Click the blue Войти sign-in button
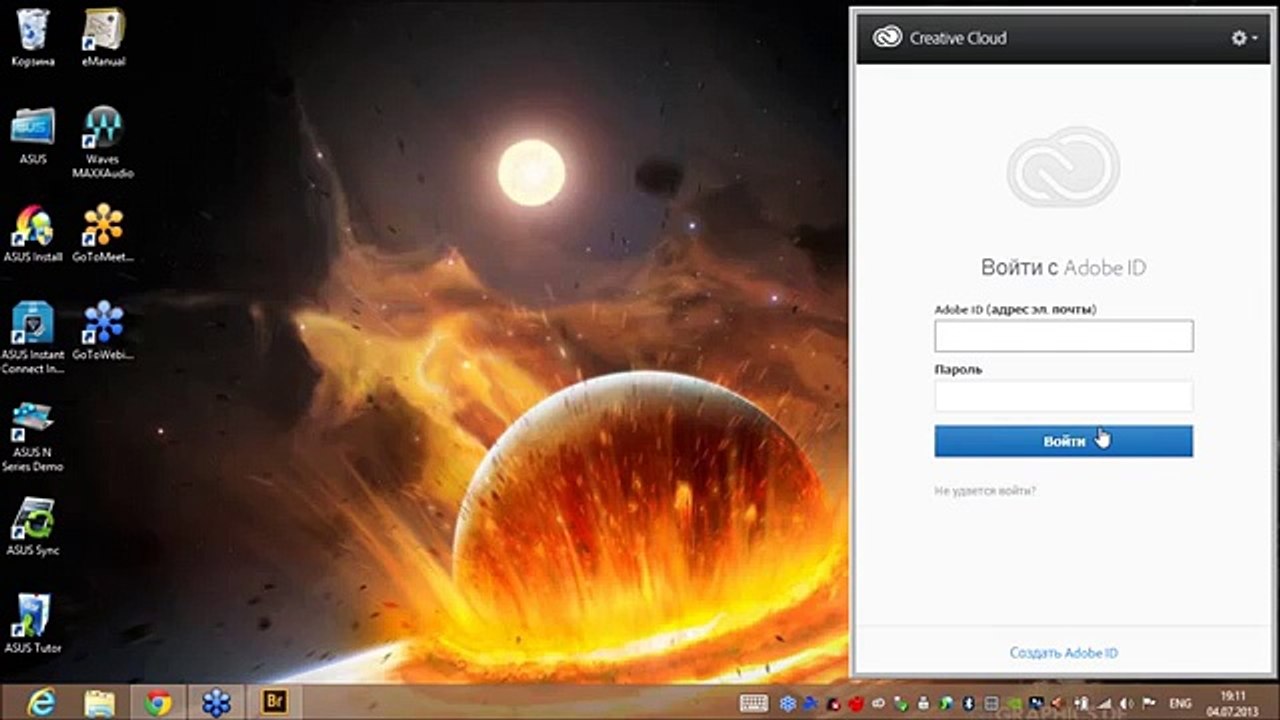 (1063, 441)
